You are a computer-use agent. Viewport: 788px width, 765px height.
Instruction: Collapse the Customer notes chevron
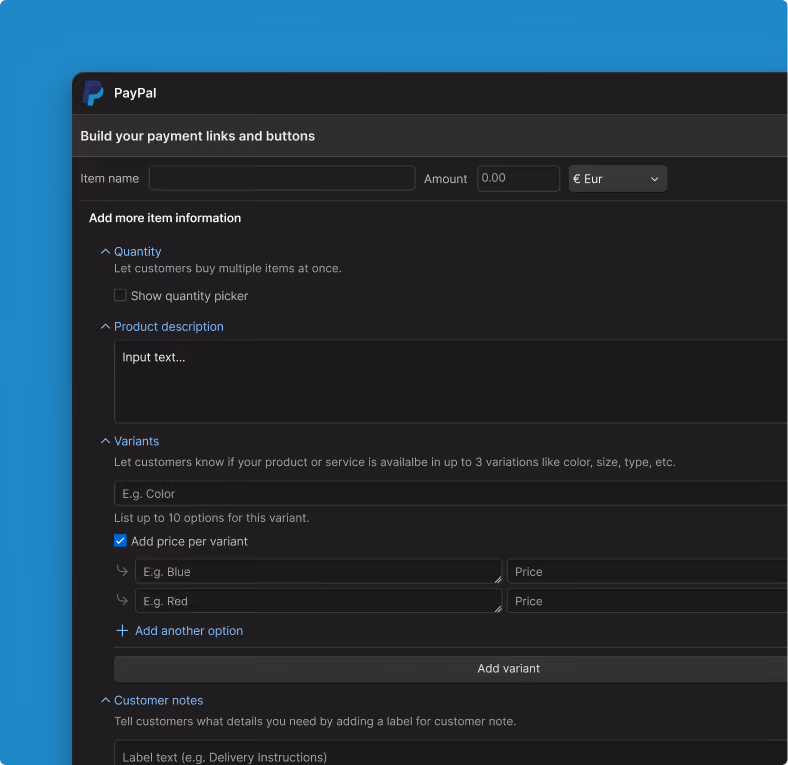(x=105, y=700)
